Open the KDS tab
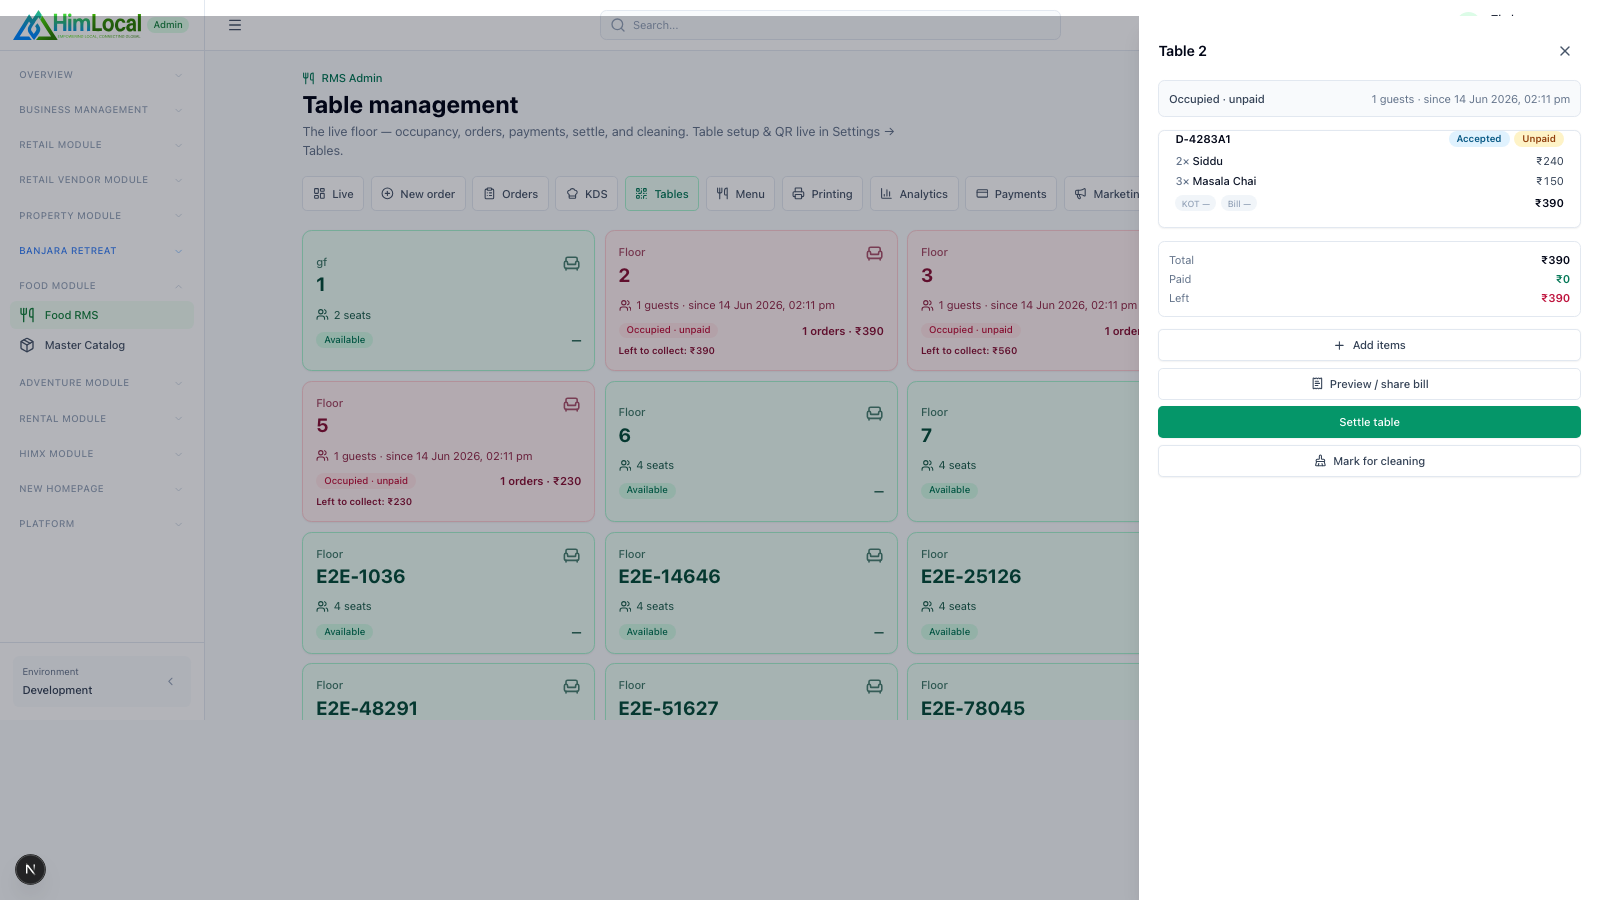The width and height of the screenshot is (1600, 900). pyautogui.click(x=587, y=194)
